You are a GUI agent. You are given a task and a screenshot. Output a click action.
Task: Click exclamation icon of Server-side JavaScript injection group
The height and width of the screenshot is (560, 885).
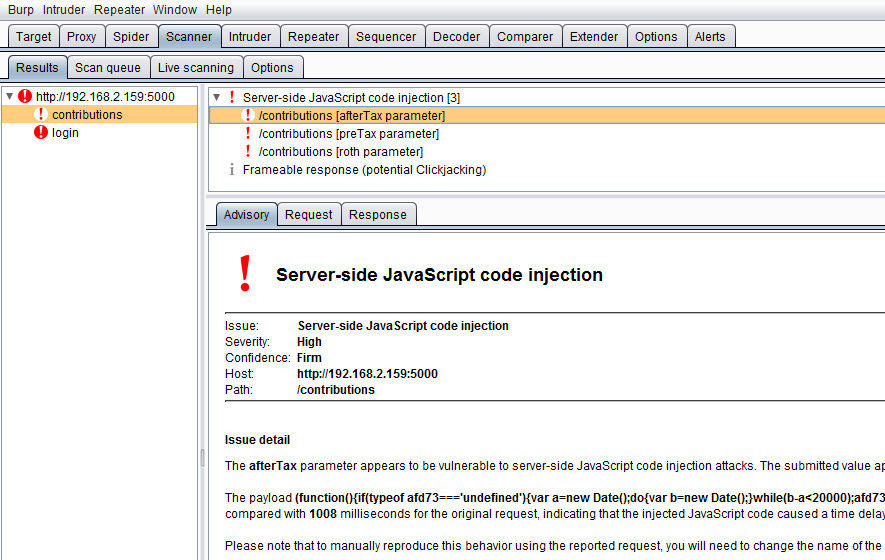coord(232,98)
